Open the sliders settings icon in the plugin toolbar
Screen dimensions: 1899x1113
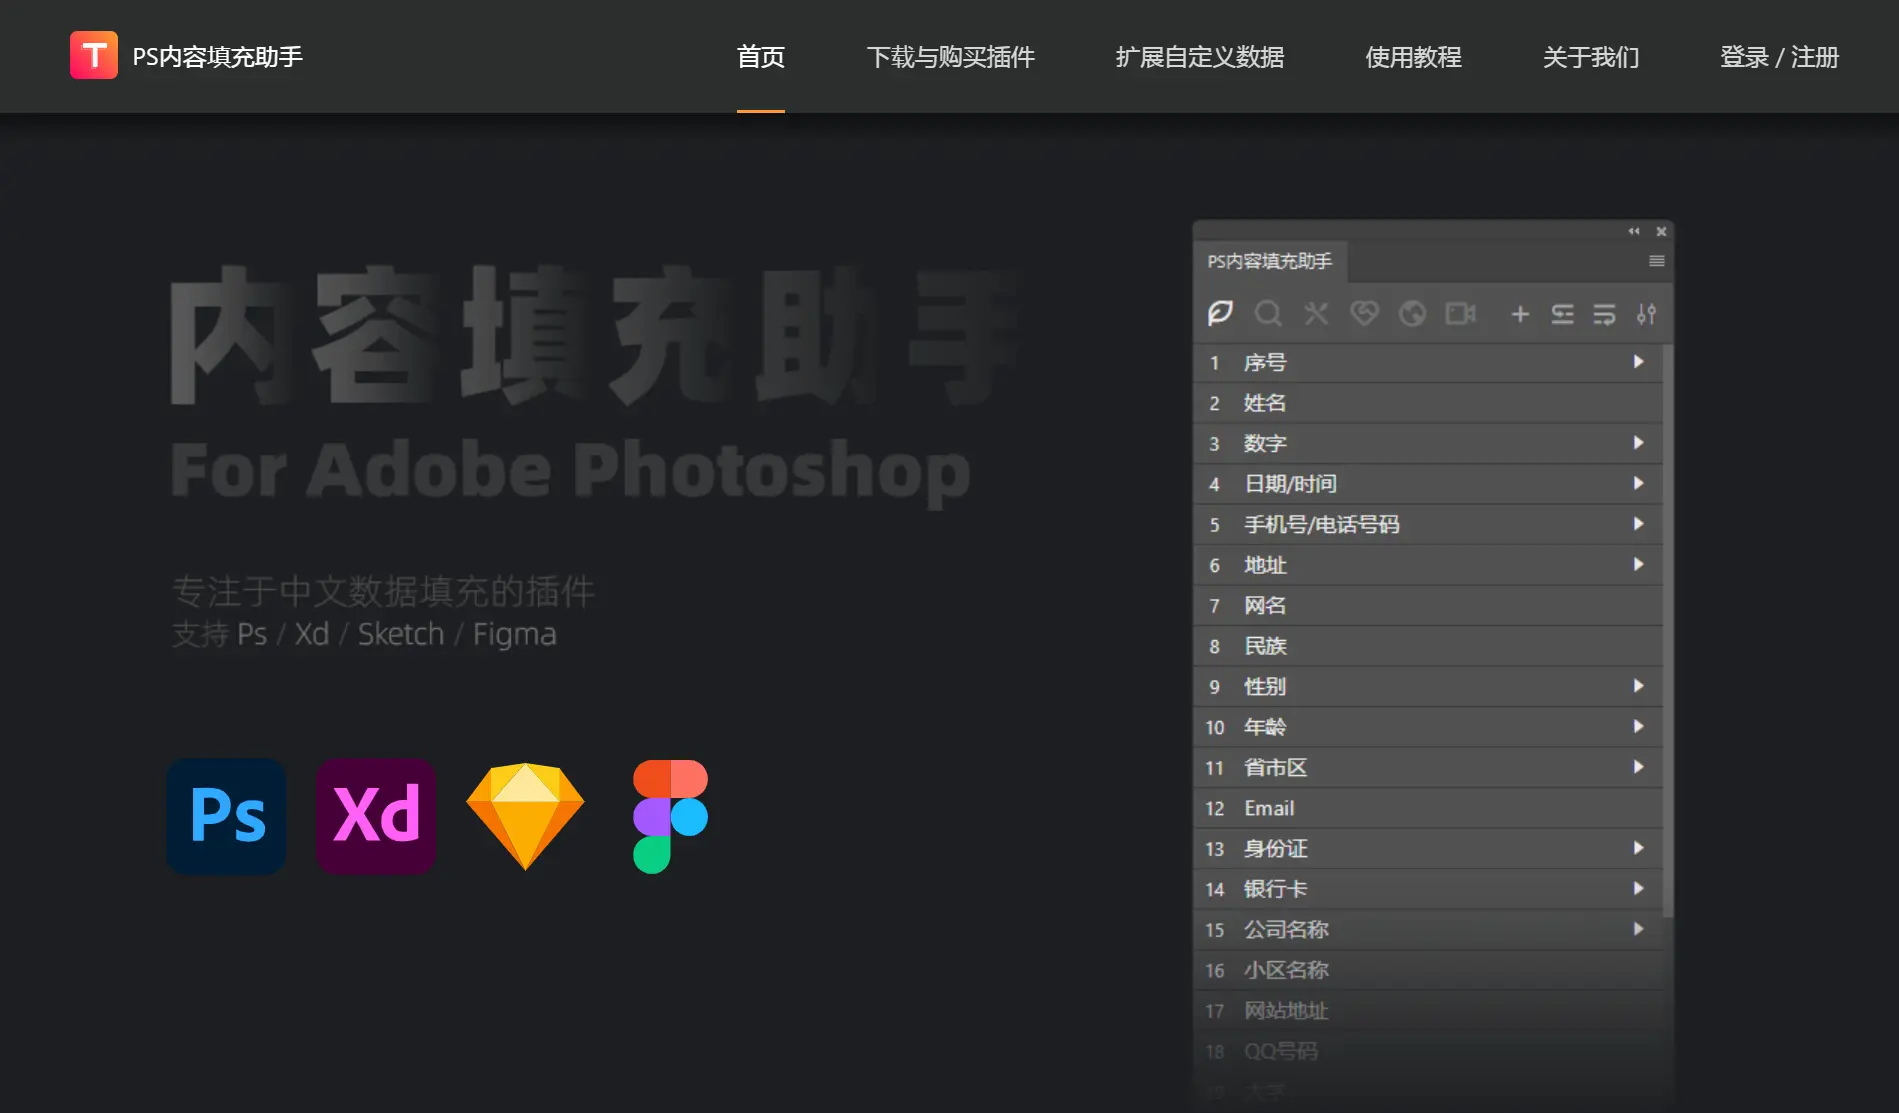(1646, 315)
